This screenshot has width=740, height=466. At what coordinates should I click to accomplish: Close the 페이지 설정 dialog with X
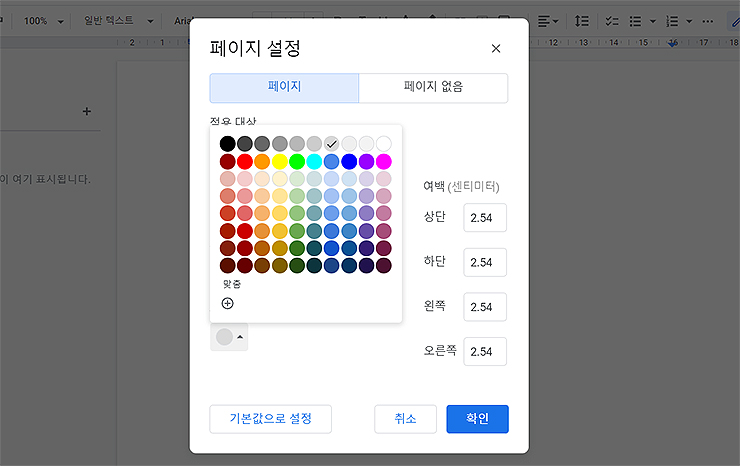point(496,48)
